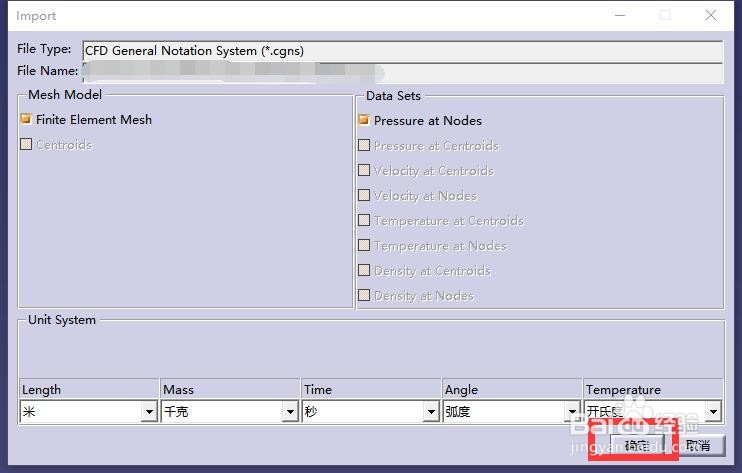Open the Time unit dropdown
The height and width of the screenshot is (473, 742).
tap(431, 412)
